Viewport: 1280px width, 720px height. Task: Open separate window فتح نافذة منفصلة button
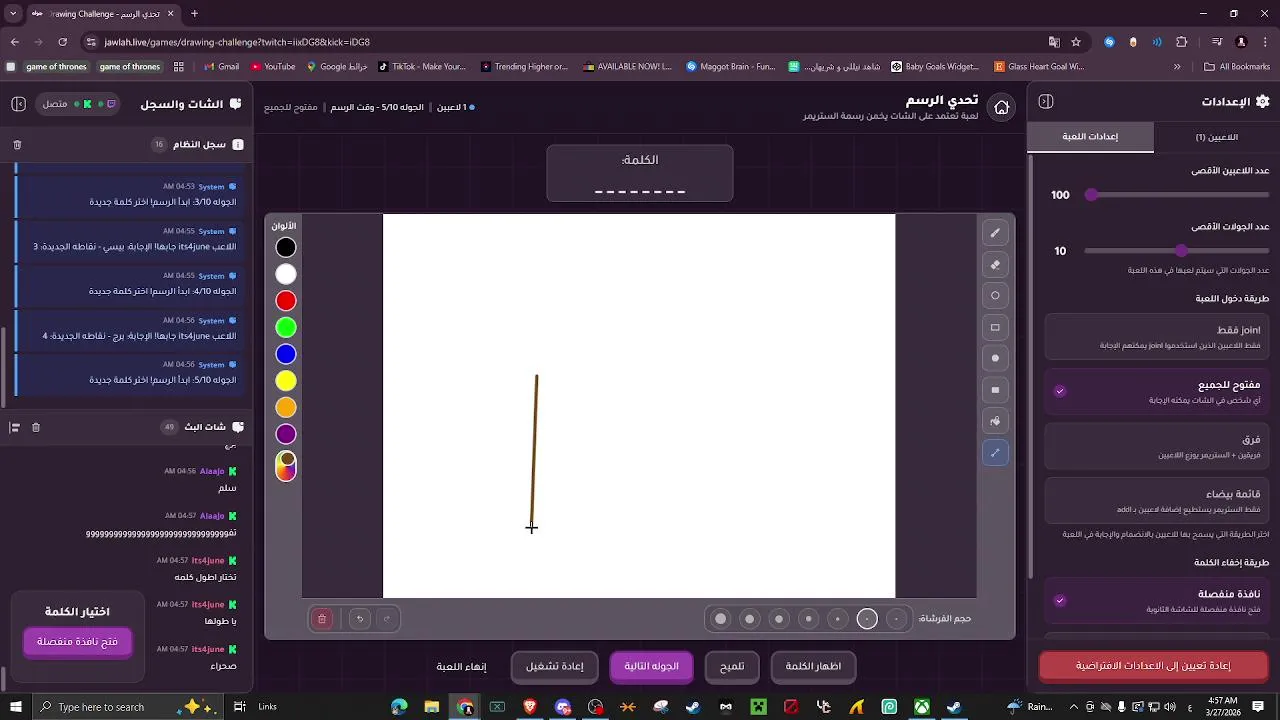tap(77, 642)
